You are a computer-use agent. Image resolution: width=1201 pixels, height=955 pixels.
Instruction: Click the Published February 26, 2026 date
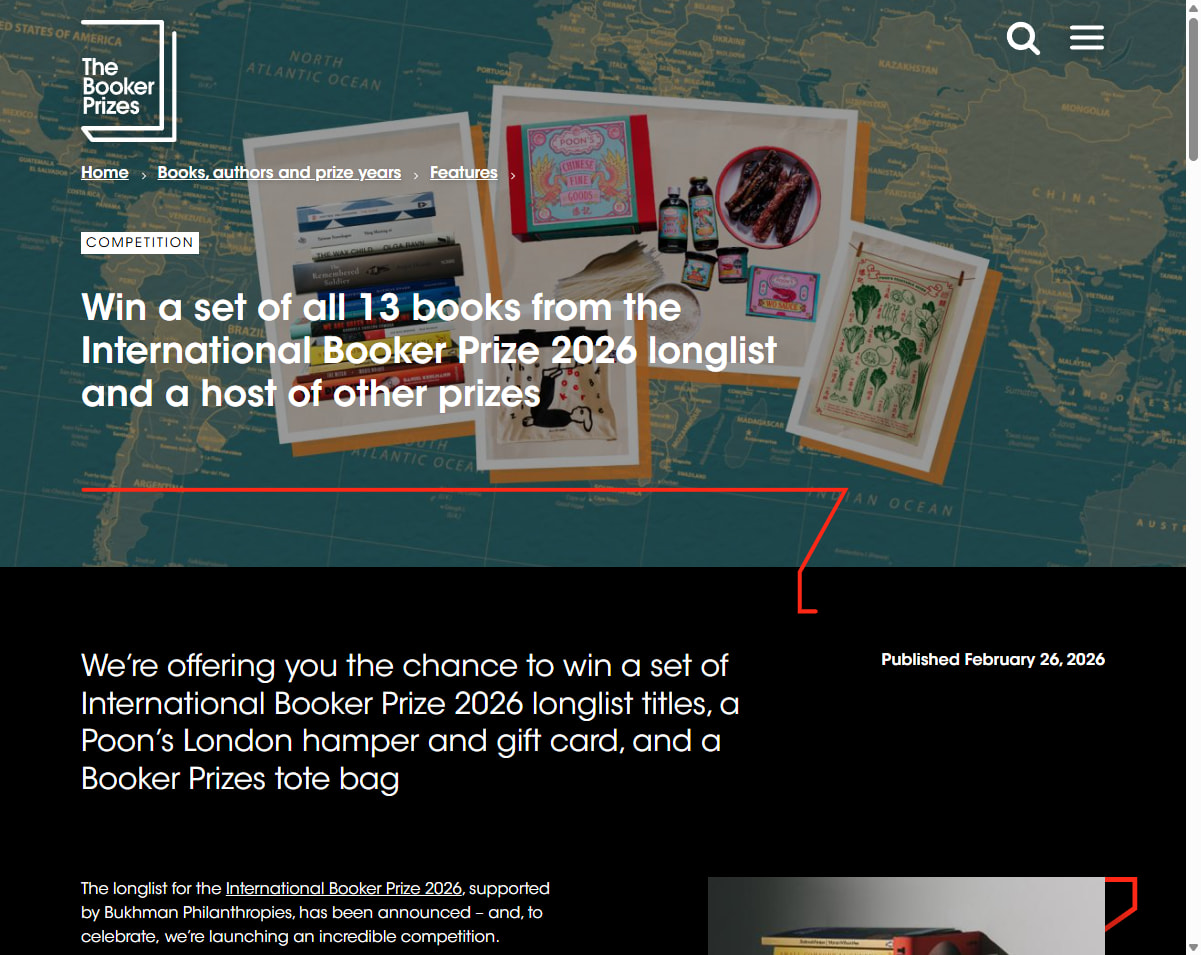[993, 659]
